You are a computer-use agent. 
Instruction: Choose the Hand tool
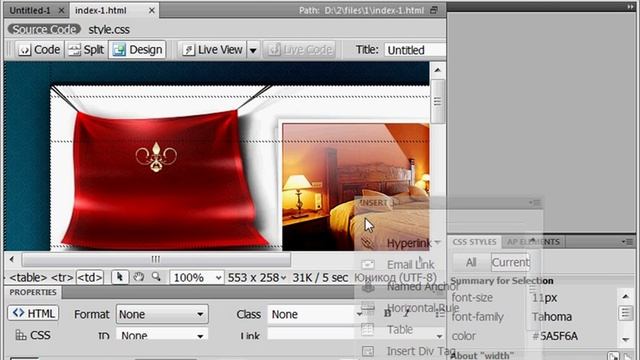(139, 277)
